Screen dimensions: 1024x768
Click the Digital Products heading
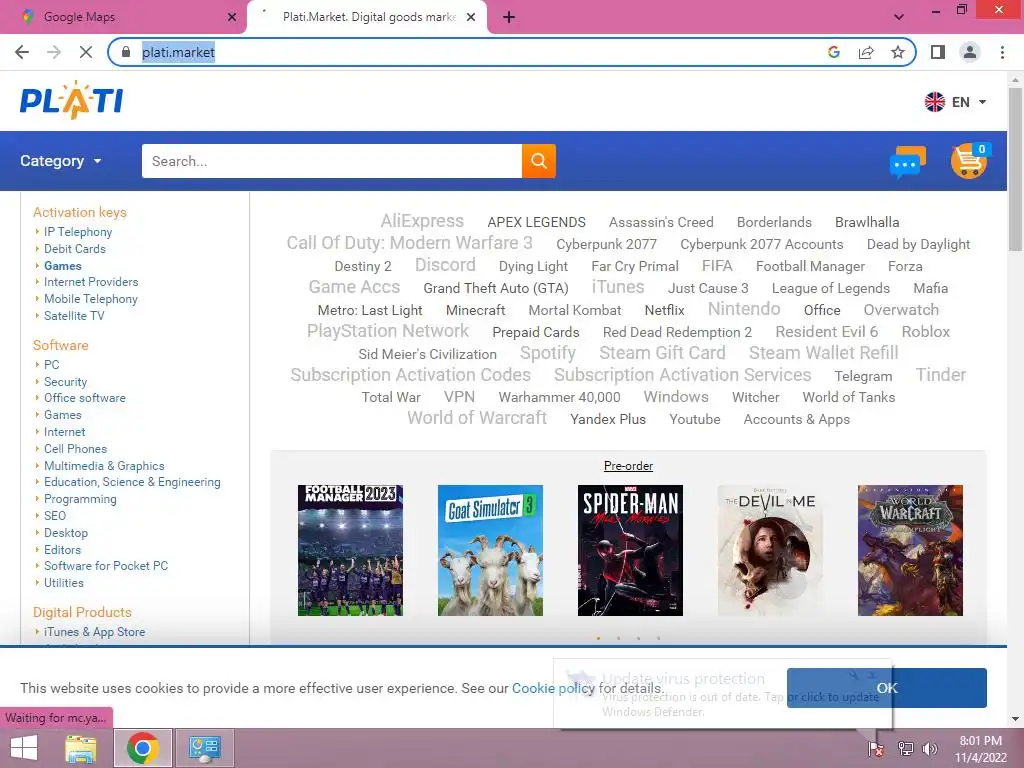click(x=82, y=612)
